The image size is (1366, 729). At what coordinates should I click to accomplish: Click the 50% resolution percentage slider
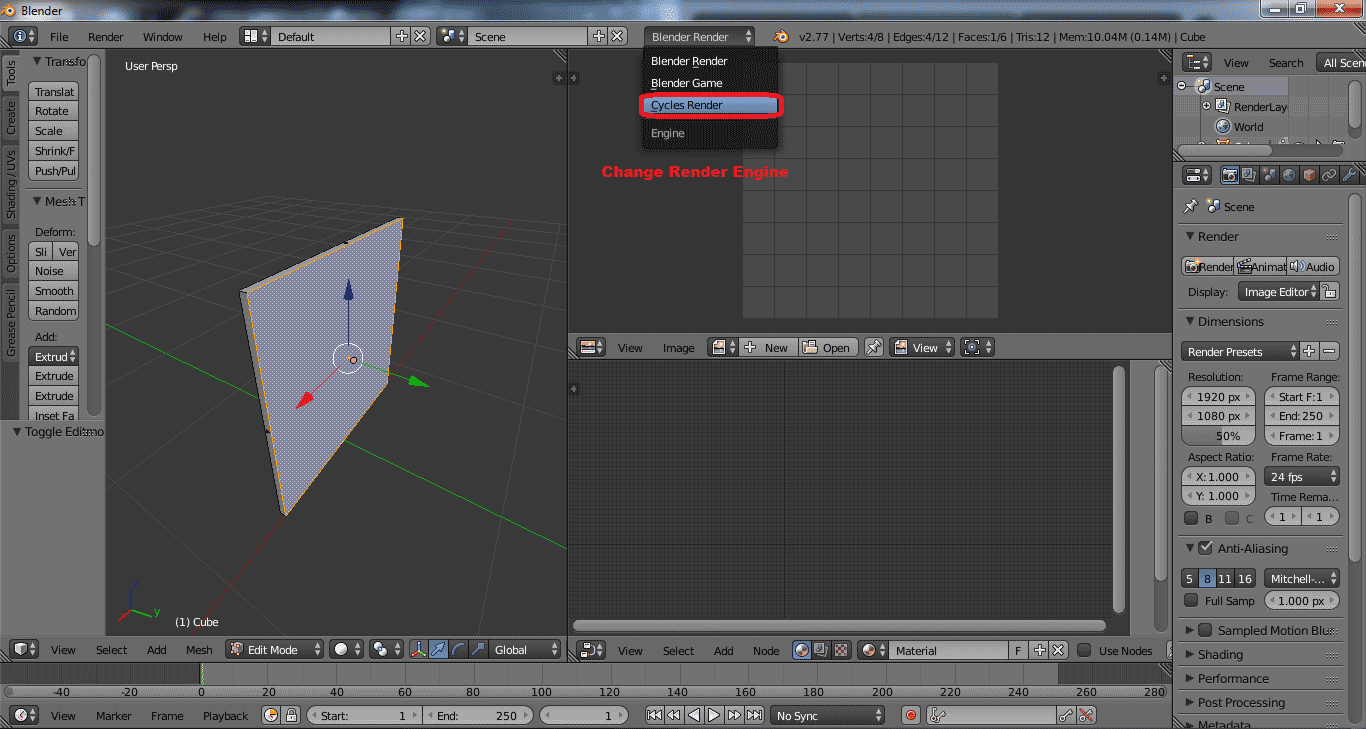coord(1217,436)
